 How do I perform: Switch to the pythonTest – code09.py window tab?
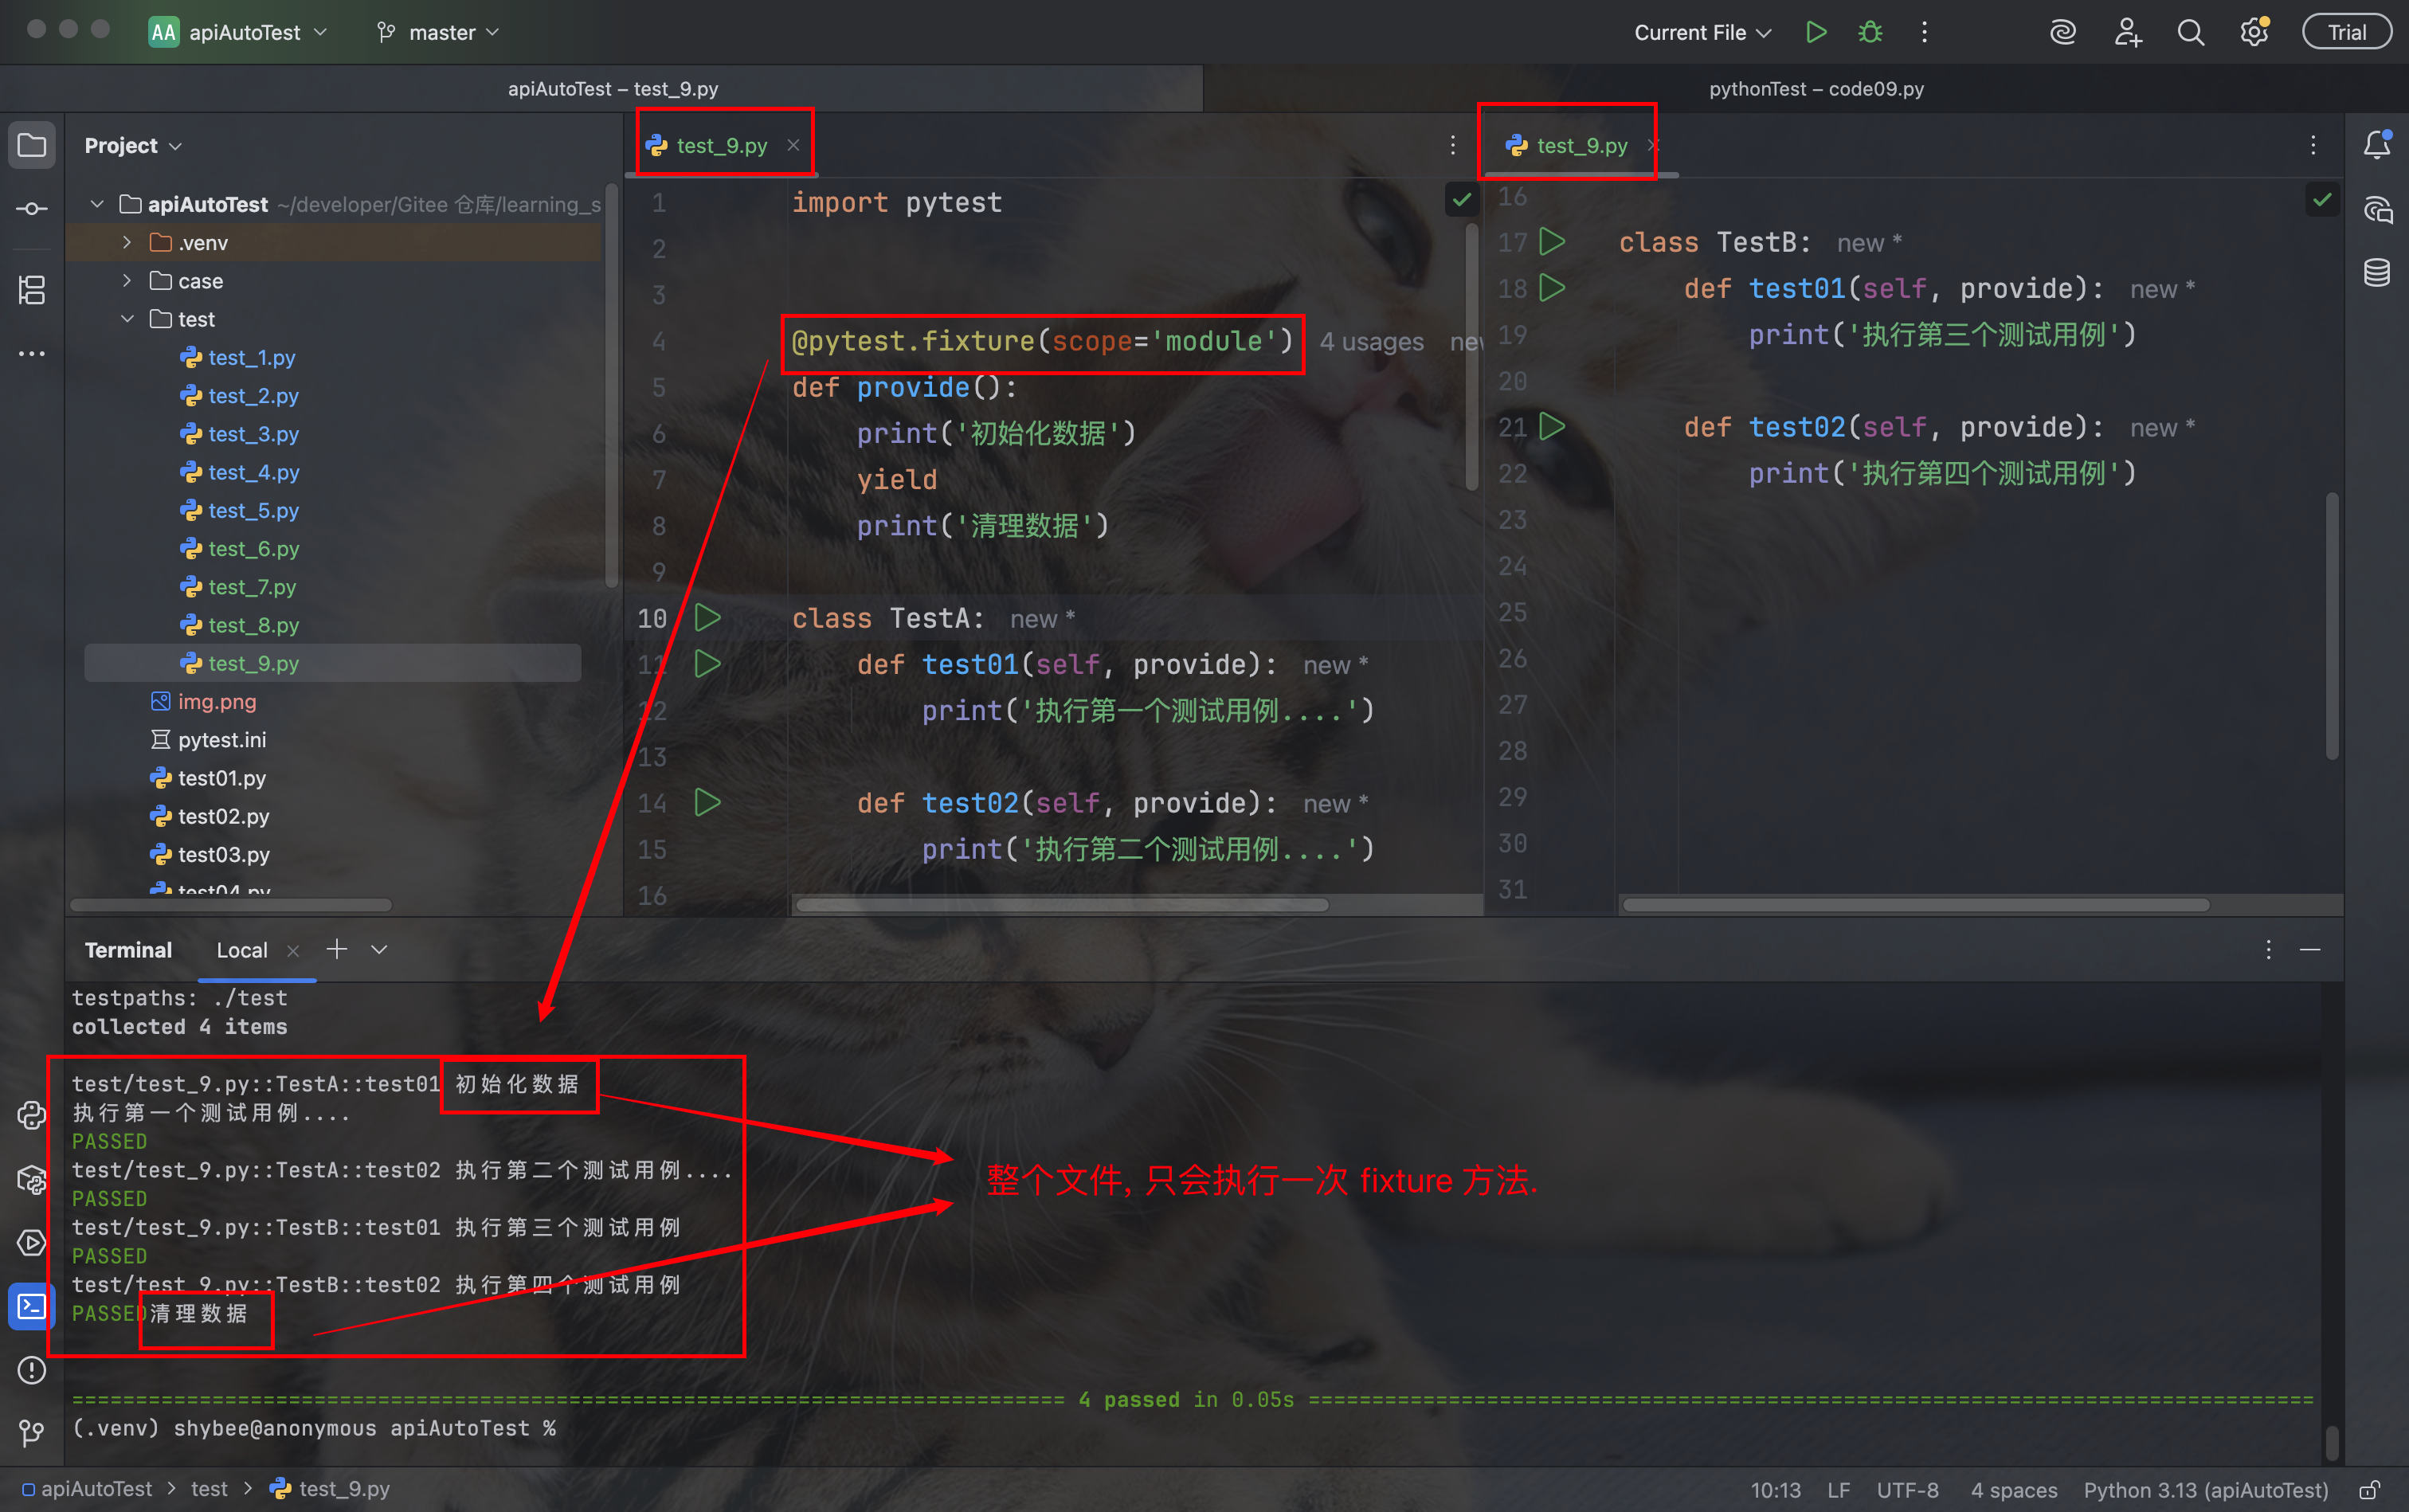click(x=1815, y=89)
